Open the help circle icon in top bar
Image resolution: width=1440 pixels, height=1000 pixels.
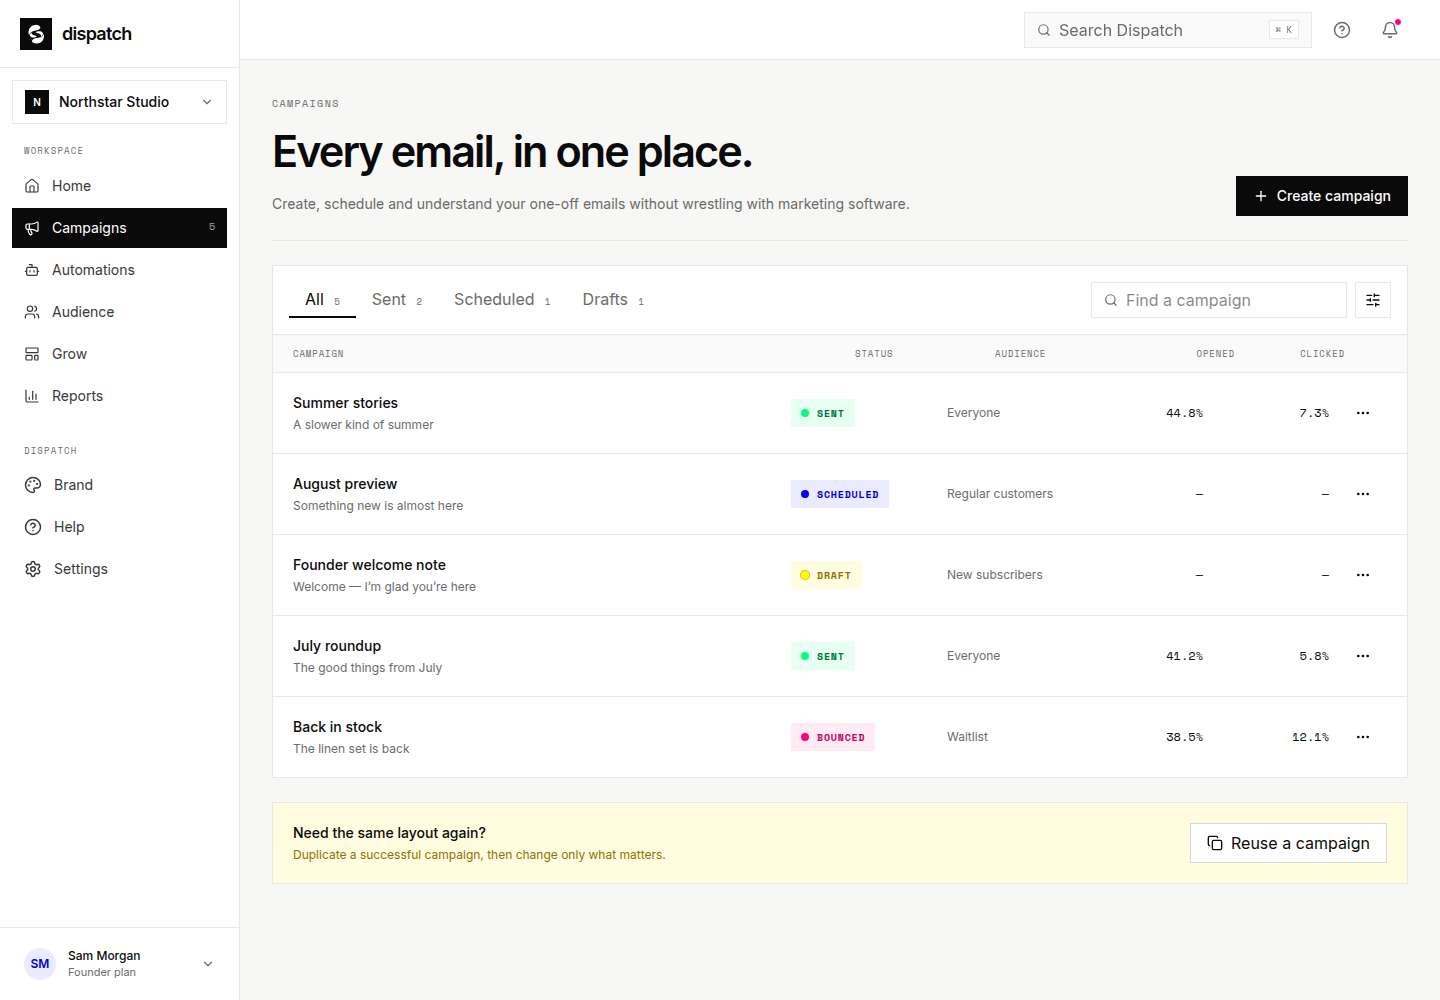click(1342, 30)
